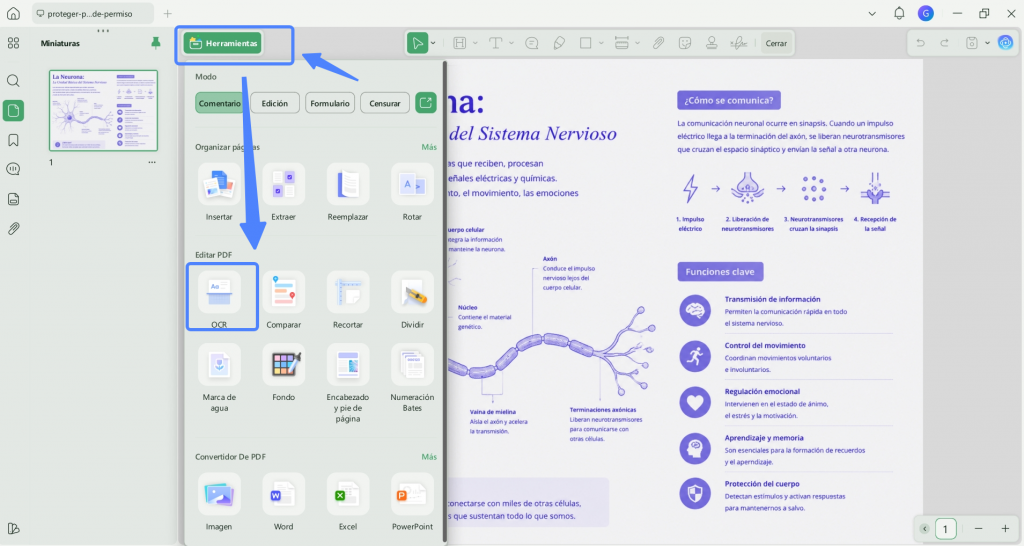The image size is (1024, 546).
Task: Convert PDF to Imagen
Action: tap(219, 503)
